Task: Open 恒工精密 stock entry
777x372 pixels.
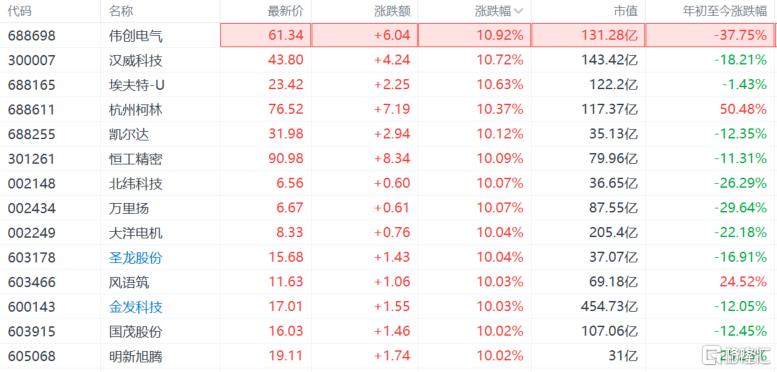Action: click(x=136, y=159)
